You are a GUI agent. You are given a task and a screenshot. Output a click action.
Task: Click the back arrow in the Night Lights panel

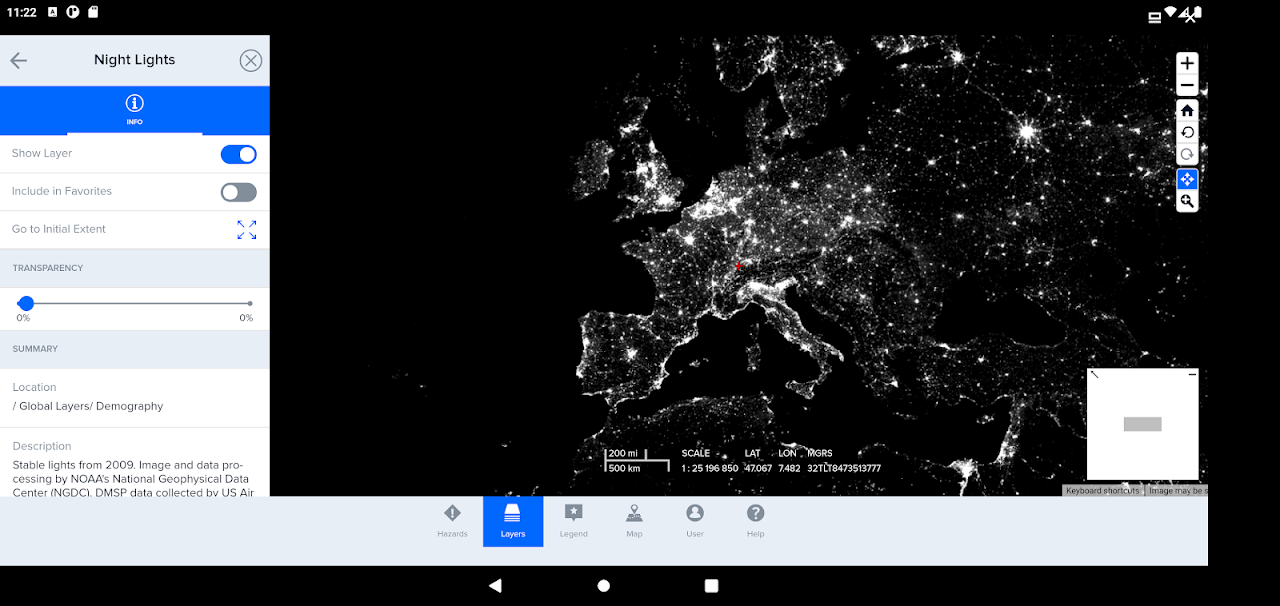tap(18, 60)
